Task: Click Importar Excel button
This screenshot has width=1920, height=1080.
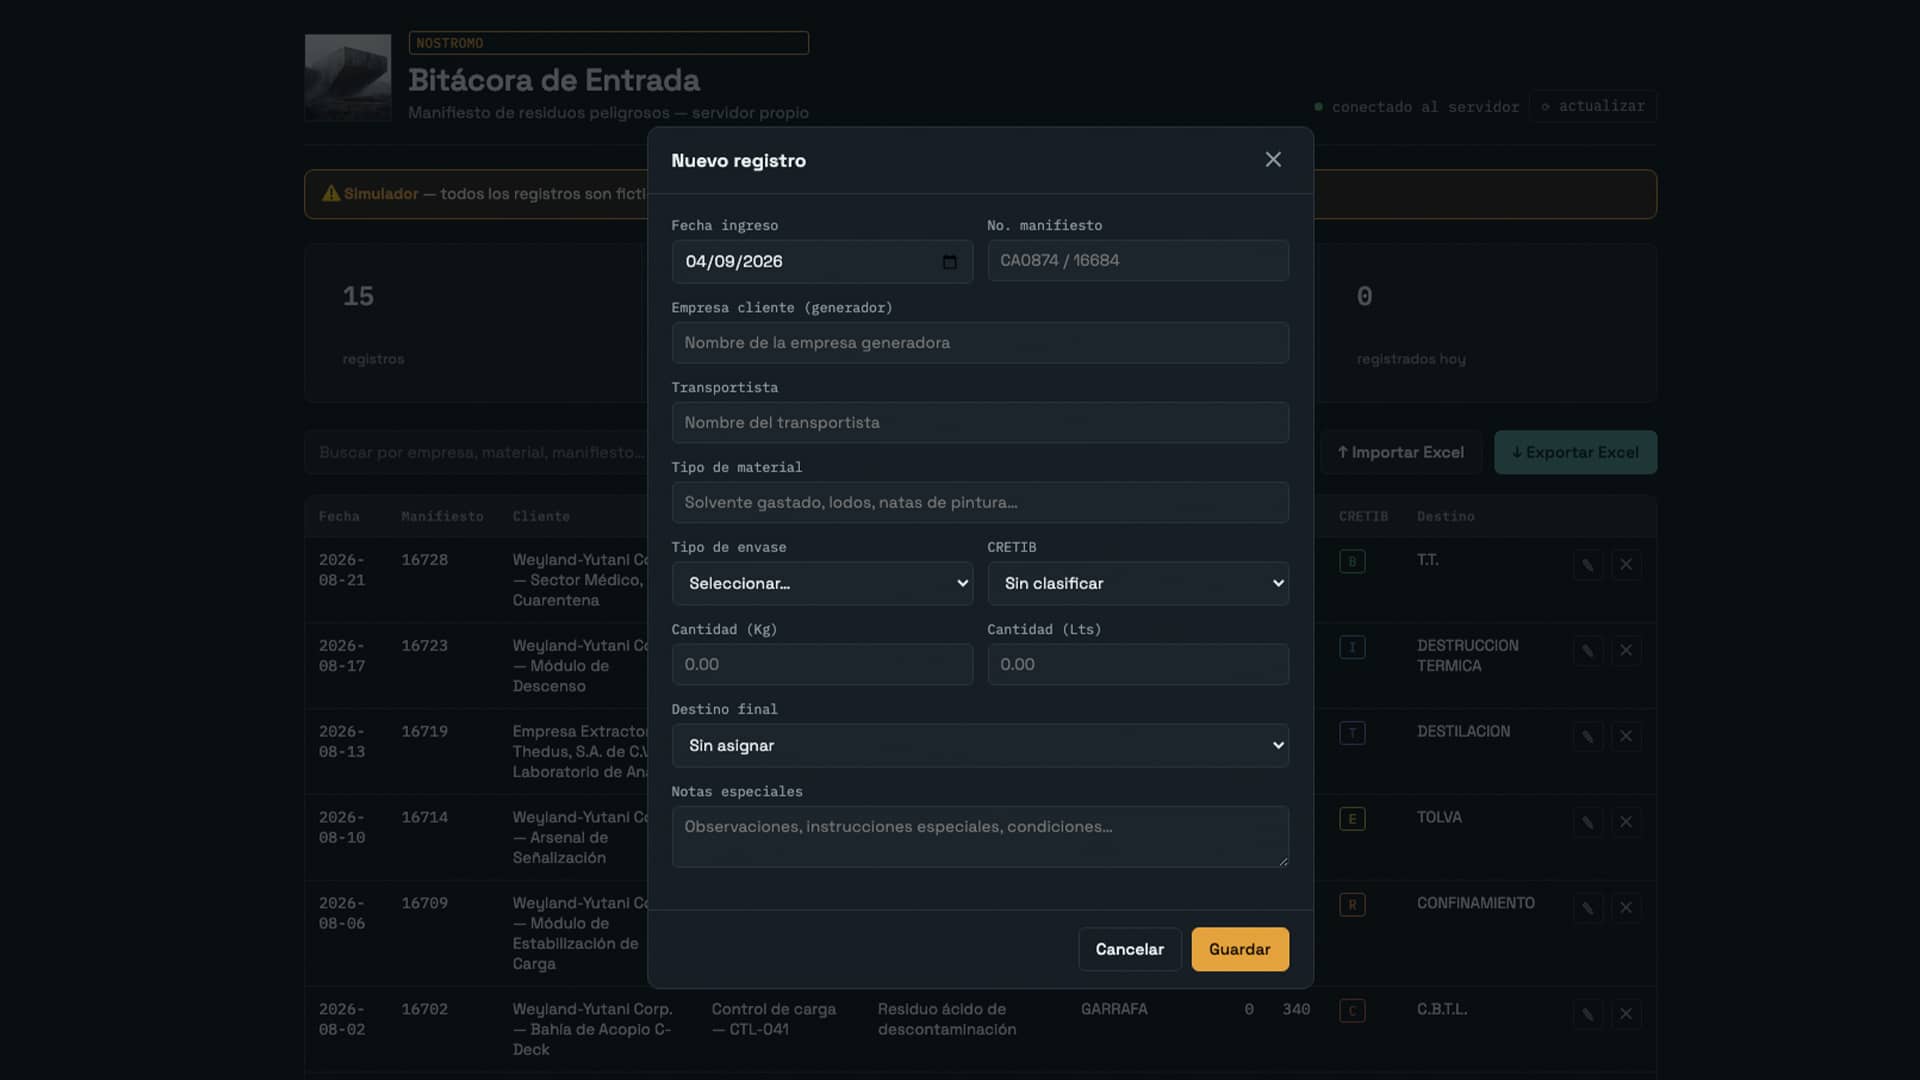Action: tap(1400, 453)
